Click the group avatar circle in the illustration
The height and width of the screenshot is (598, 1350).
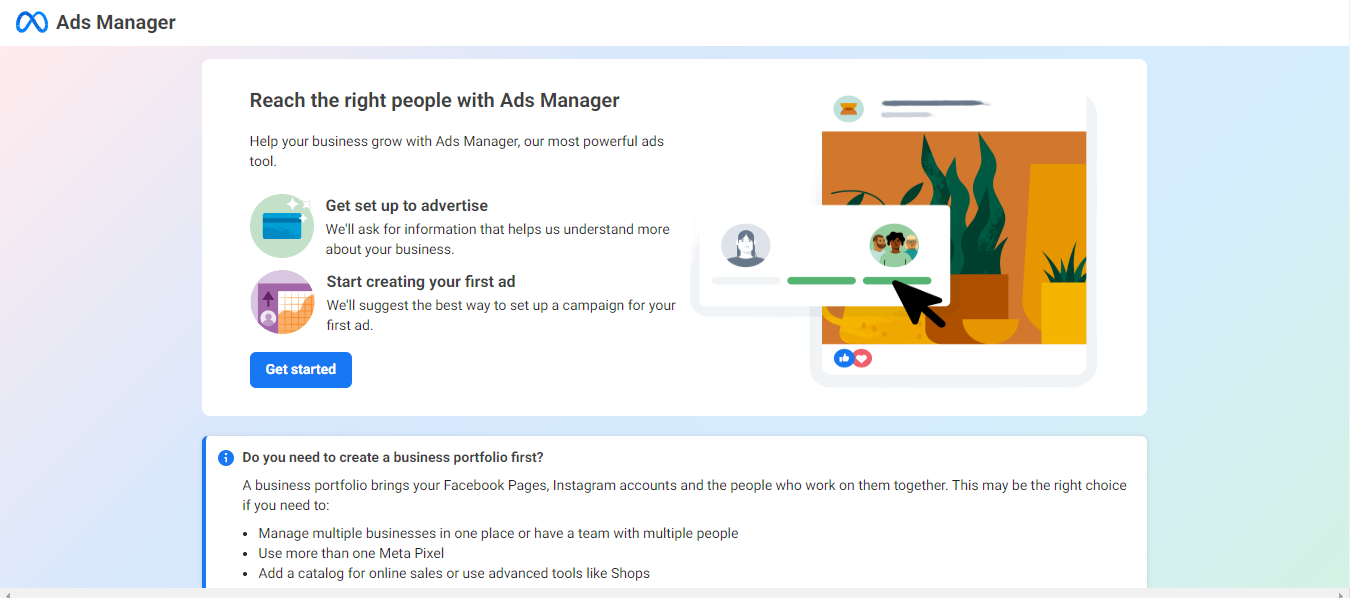click(894, 245)
